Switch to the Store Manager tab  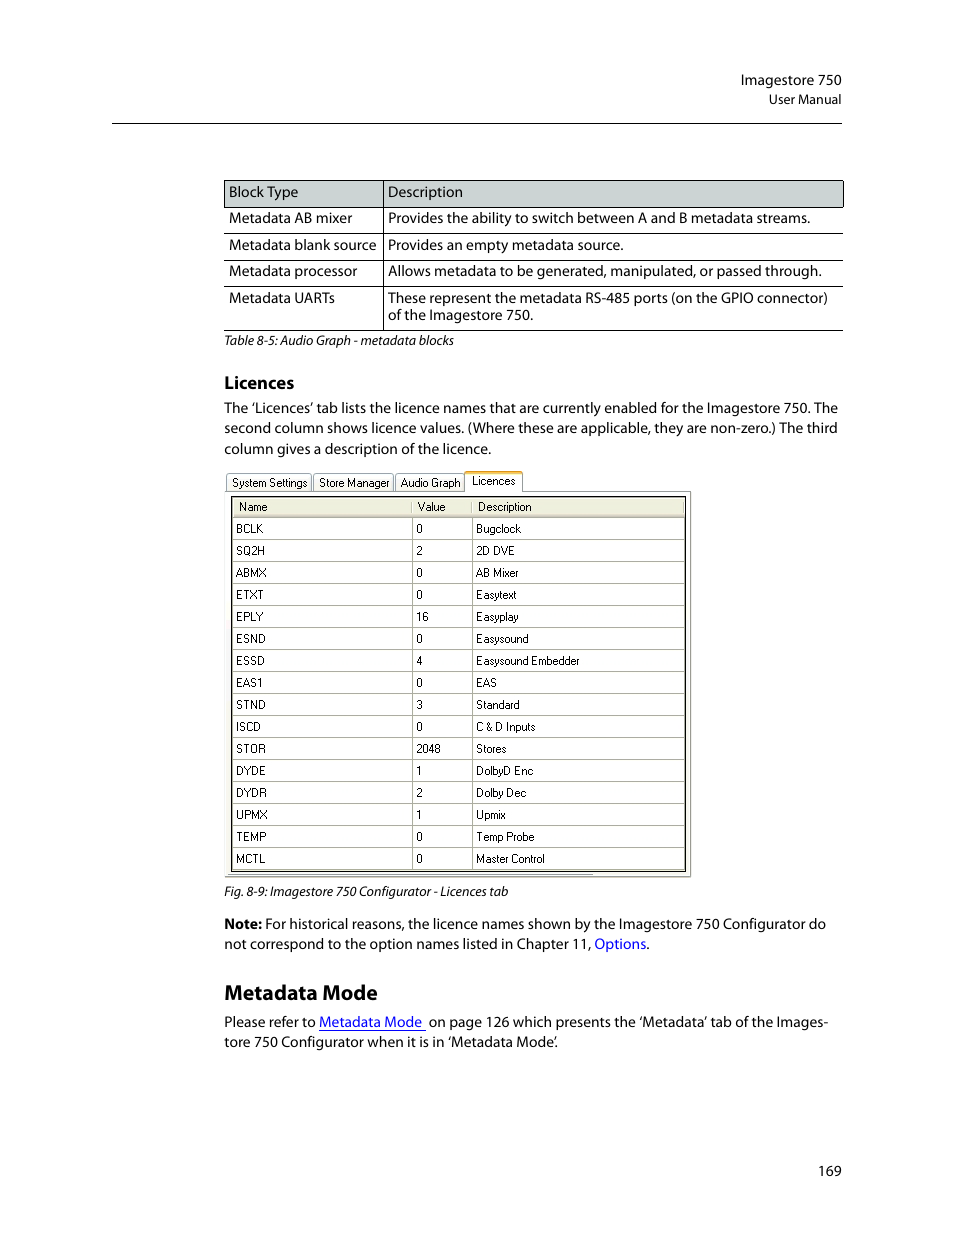point(354,483)
